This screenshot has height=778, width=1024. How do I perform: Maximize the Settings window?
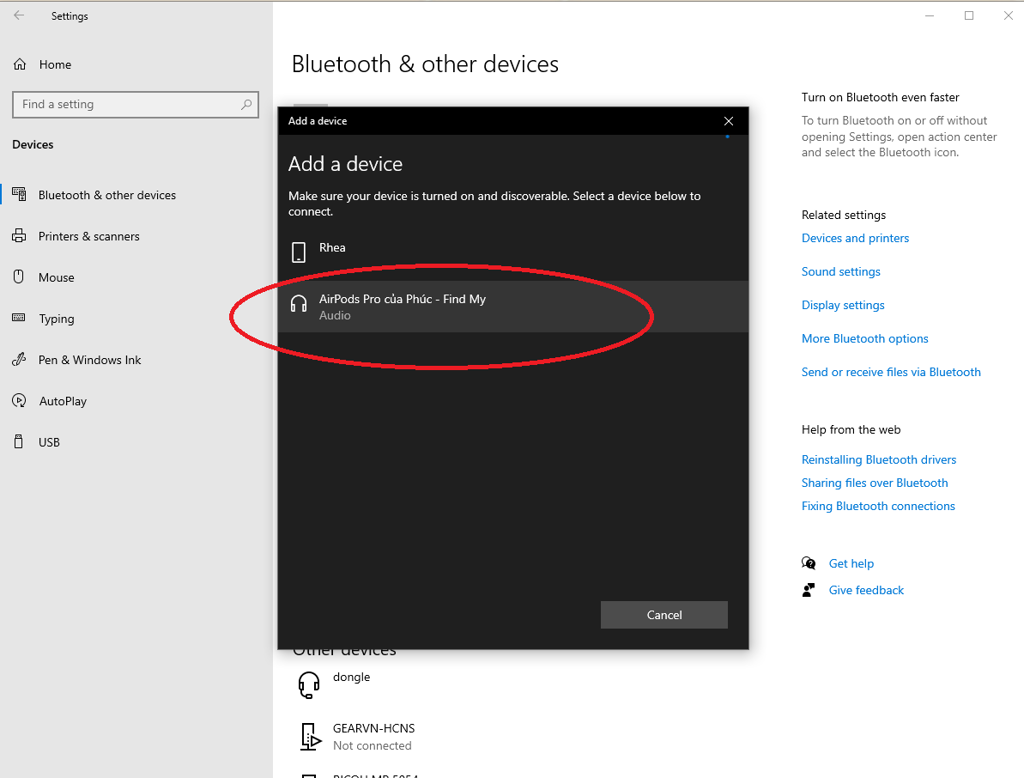pyautogui.click(x=968, y=16)
